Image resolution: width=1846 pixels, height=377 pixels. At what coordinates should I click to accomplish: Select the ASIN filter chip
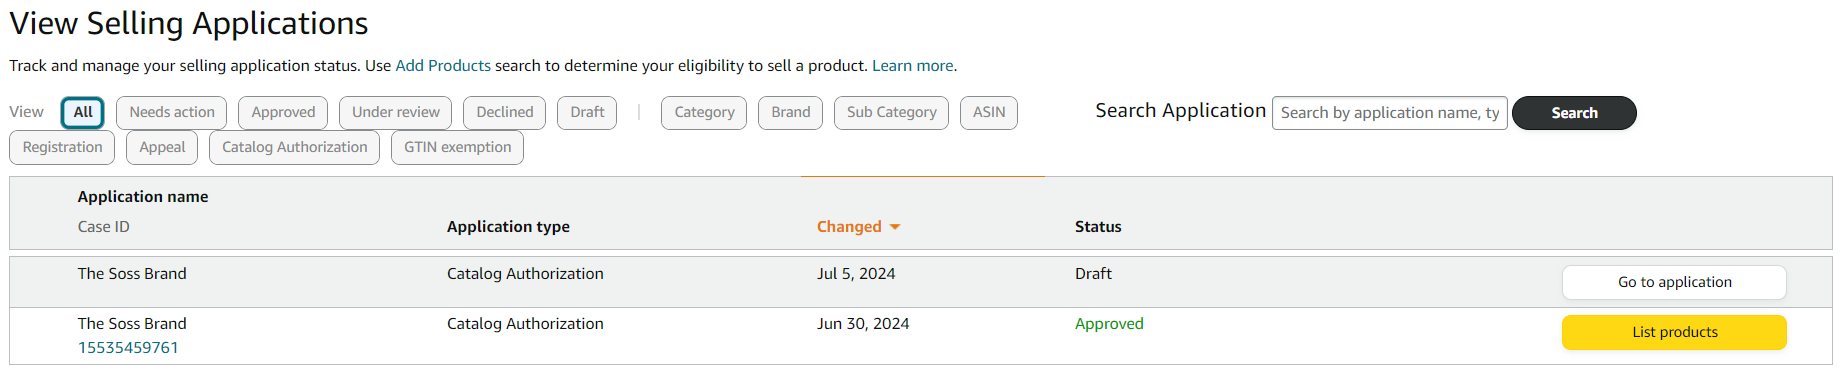[x=989, y=113]
